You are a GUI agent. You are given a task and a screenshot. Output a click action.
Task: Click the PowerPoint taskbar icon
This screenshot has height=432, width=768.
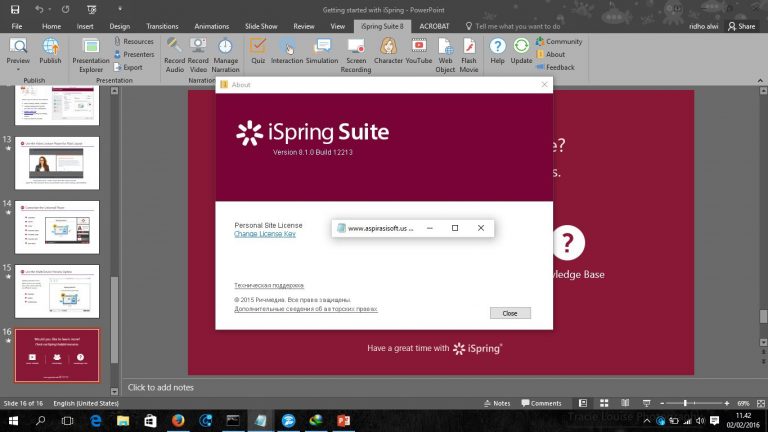coord(343,421)
